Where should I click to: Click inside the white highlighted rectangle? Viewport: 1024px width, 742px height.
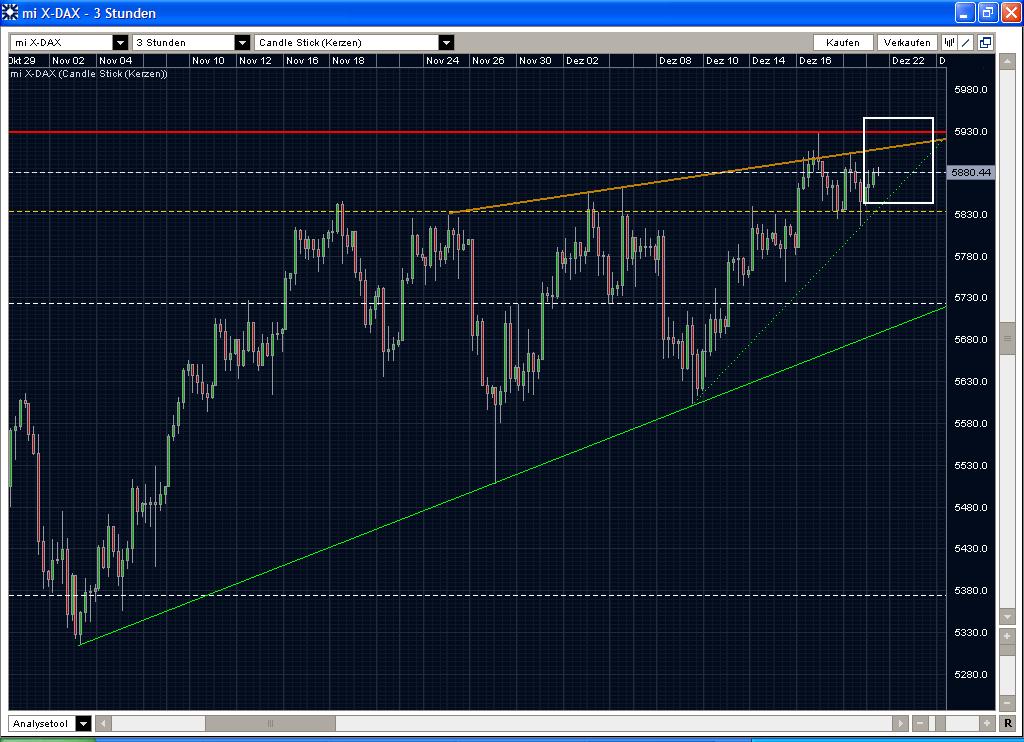897,162
